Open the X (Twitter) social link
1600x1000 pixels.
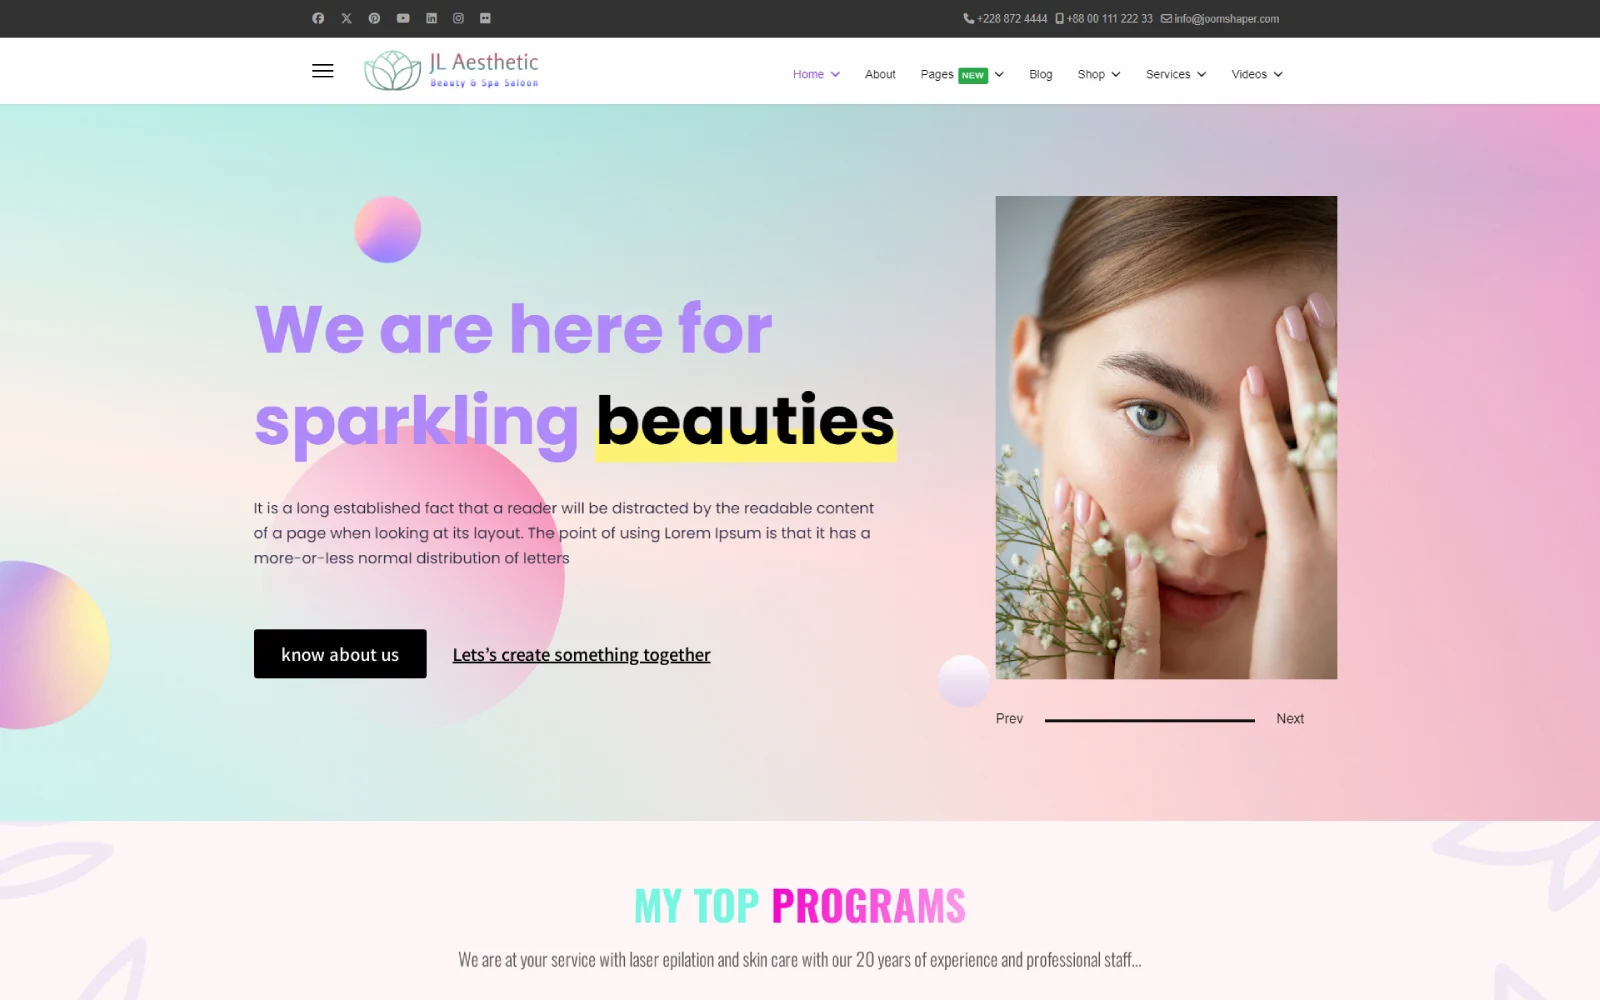346,18
